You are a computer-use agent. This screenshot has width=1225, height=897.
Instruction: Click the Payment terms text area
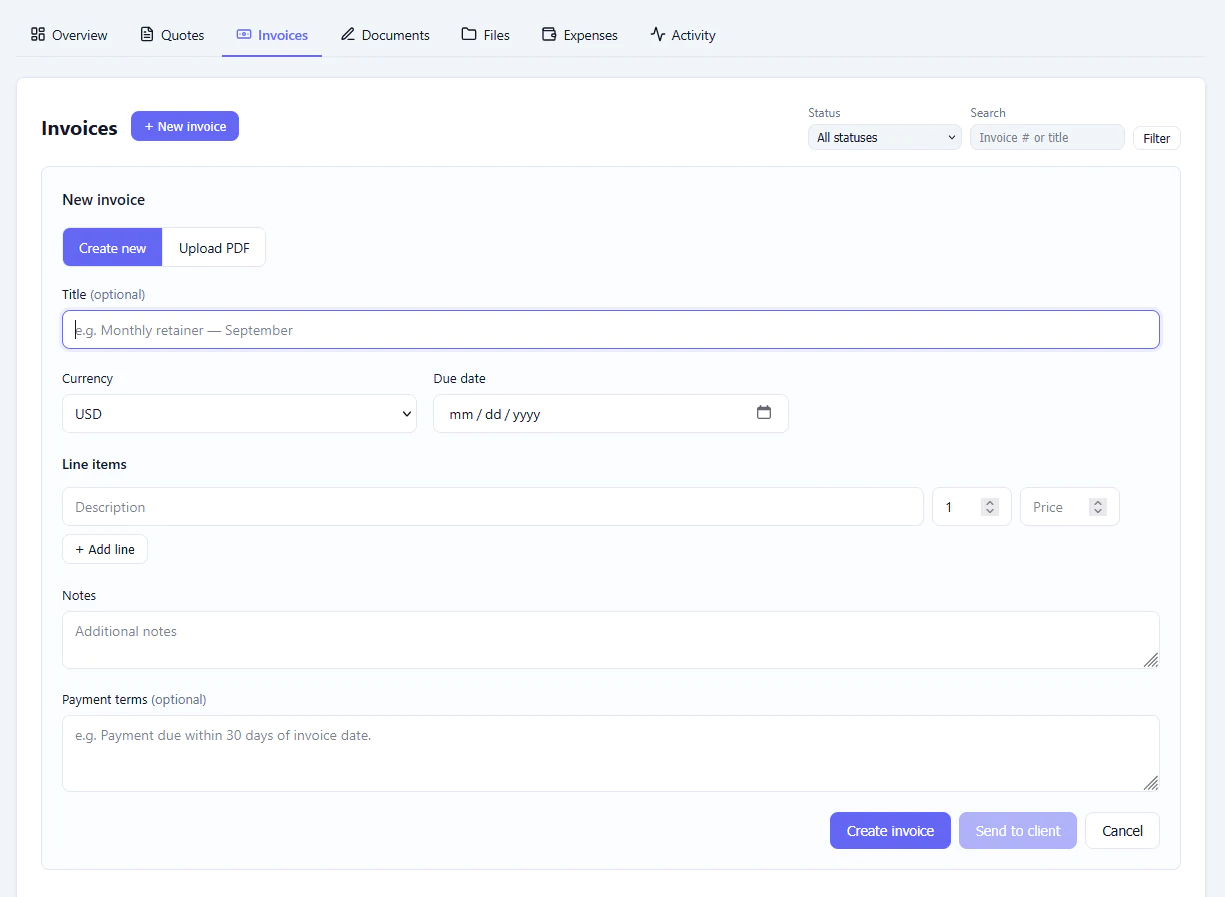click(x=611, y=753)
